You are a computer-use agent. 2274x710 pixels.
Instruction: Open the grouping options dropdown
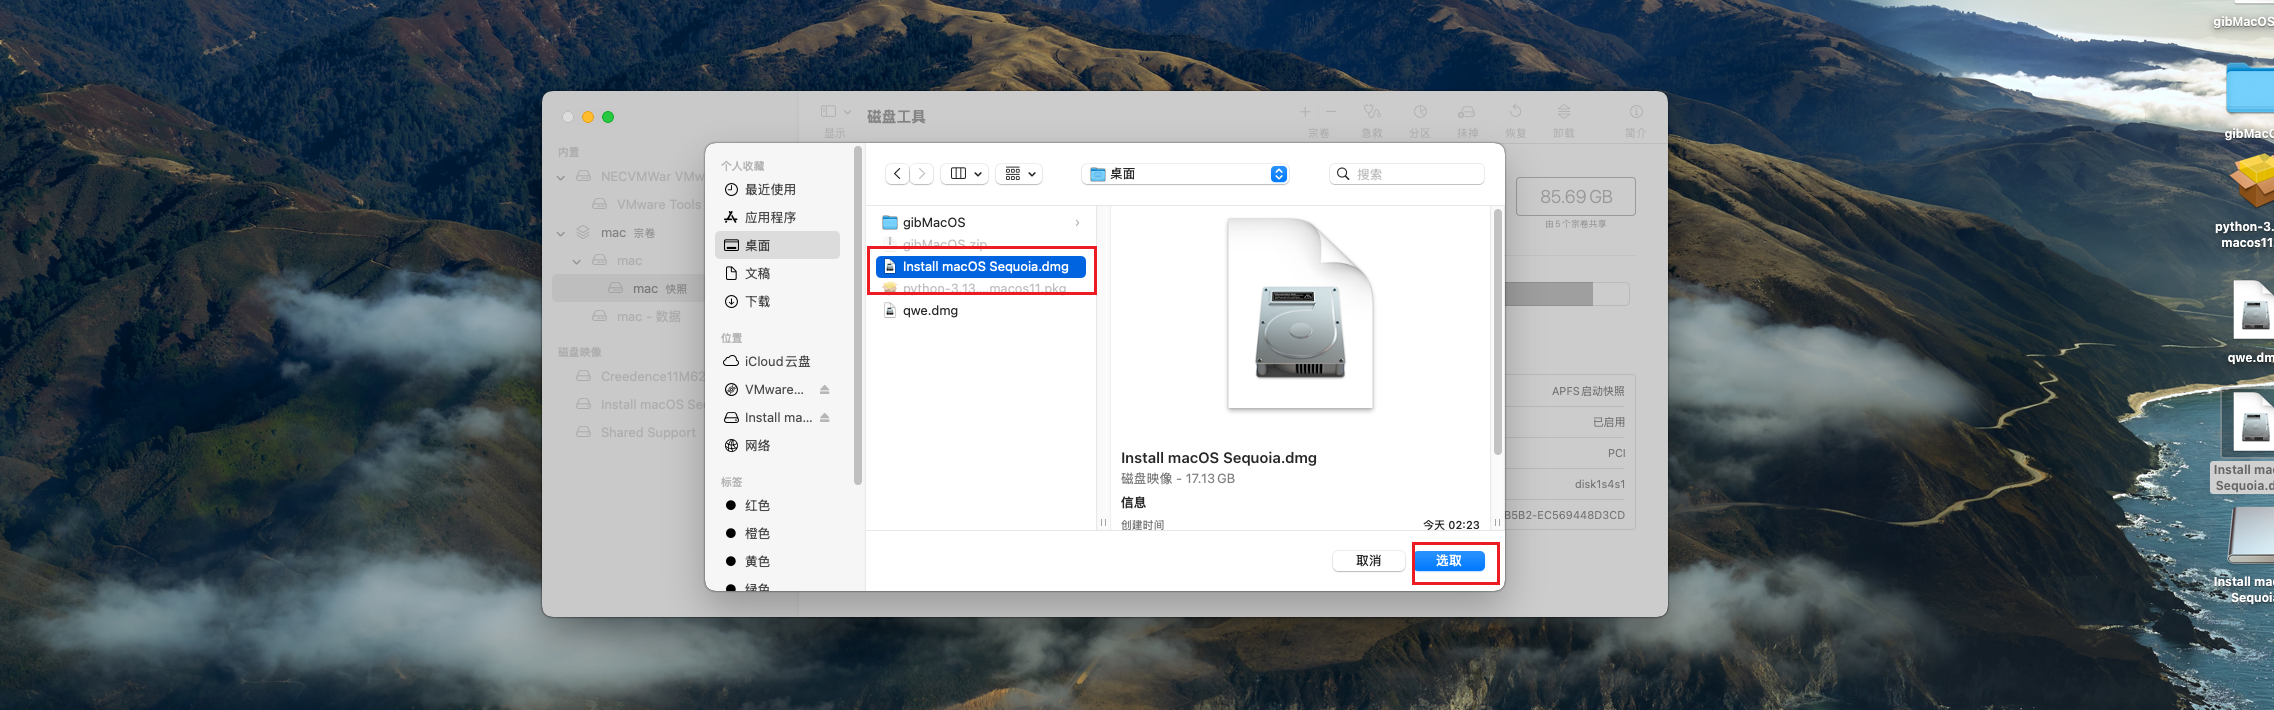click(x=1019, y=174)
